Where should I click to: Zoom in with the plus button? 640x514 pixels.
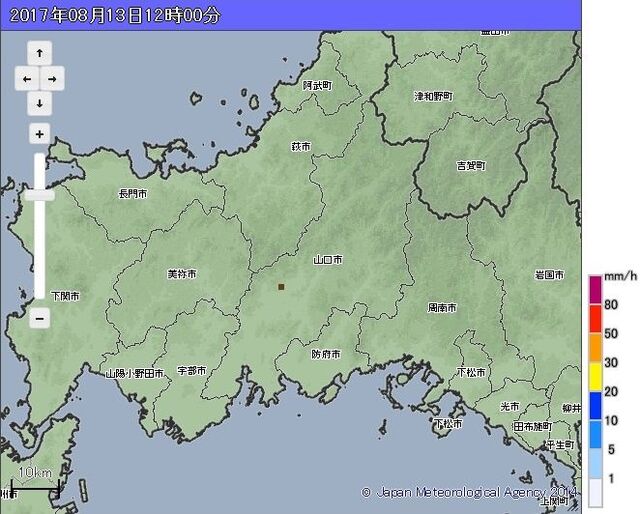tap(40, 134)
